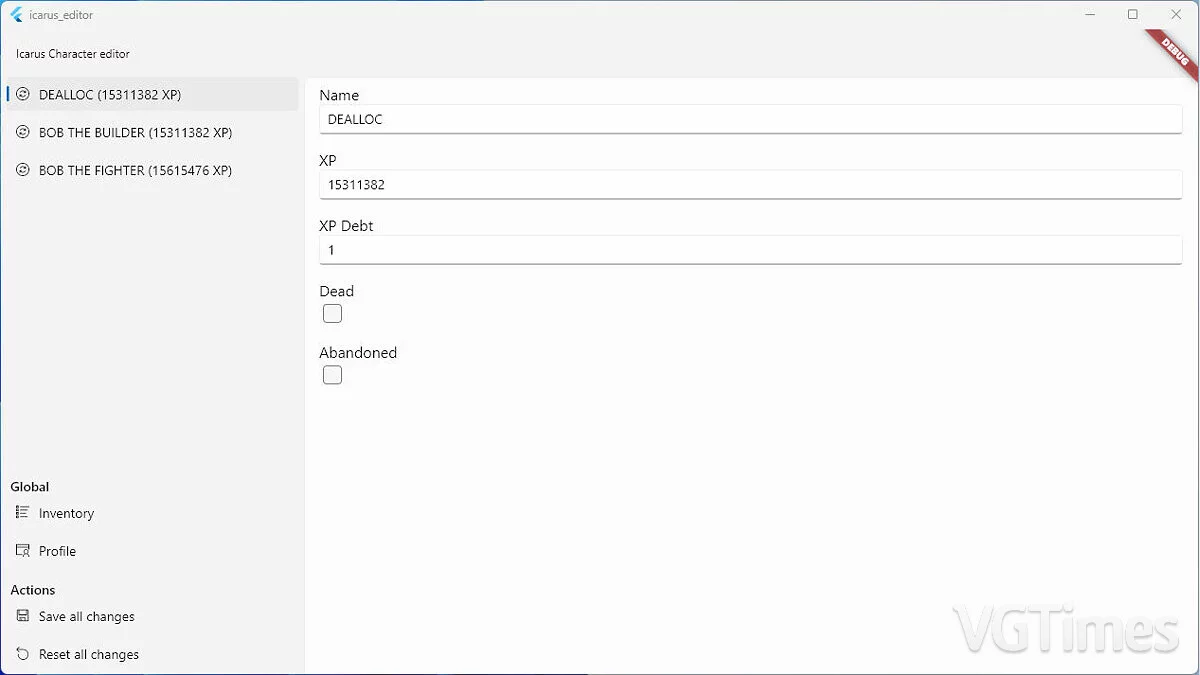Click the Profile card icon
The height and width of the screenshot is (675, 1200).
[19, 551]
